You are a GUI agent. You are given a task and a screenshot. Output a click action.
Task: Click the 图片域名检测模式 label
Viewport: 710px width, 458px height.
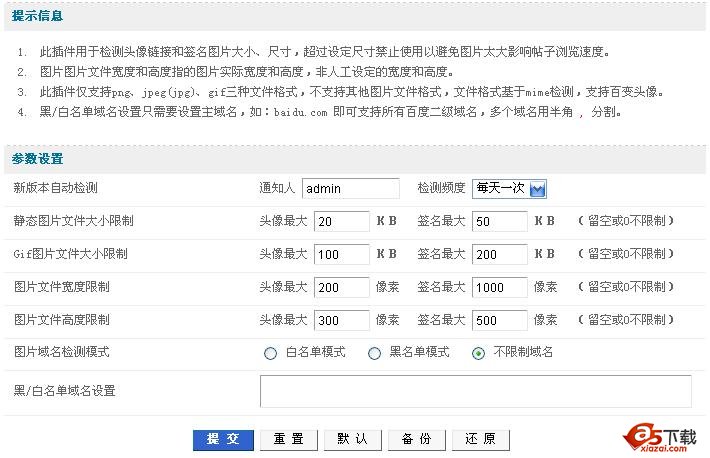click(62, 352)
